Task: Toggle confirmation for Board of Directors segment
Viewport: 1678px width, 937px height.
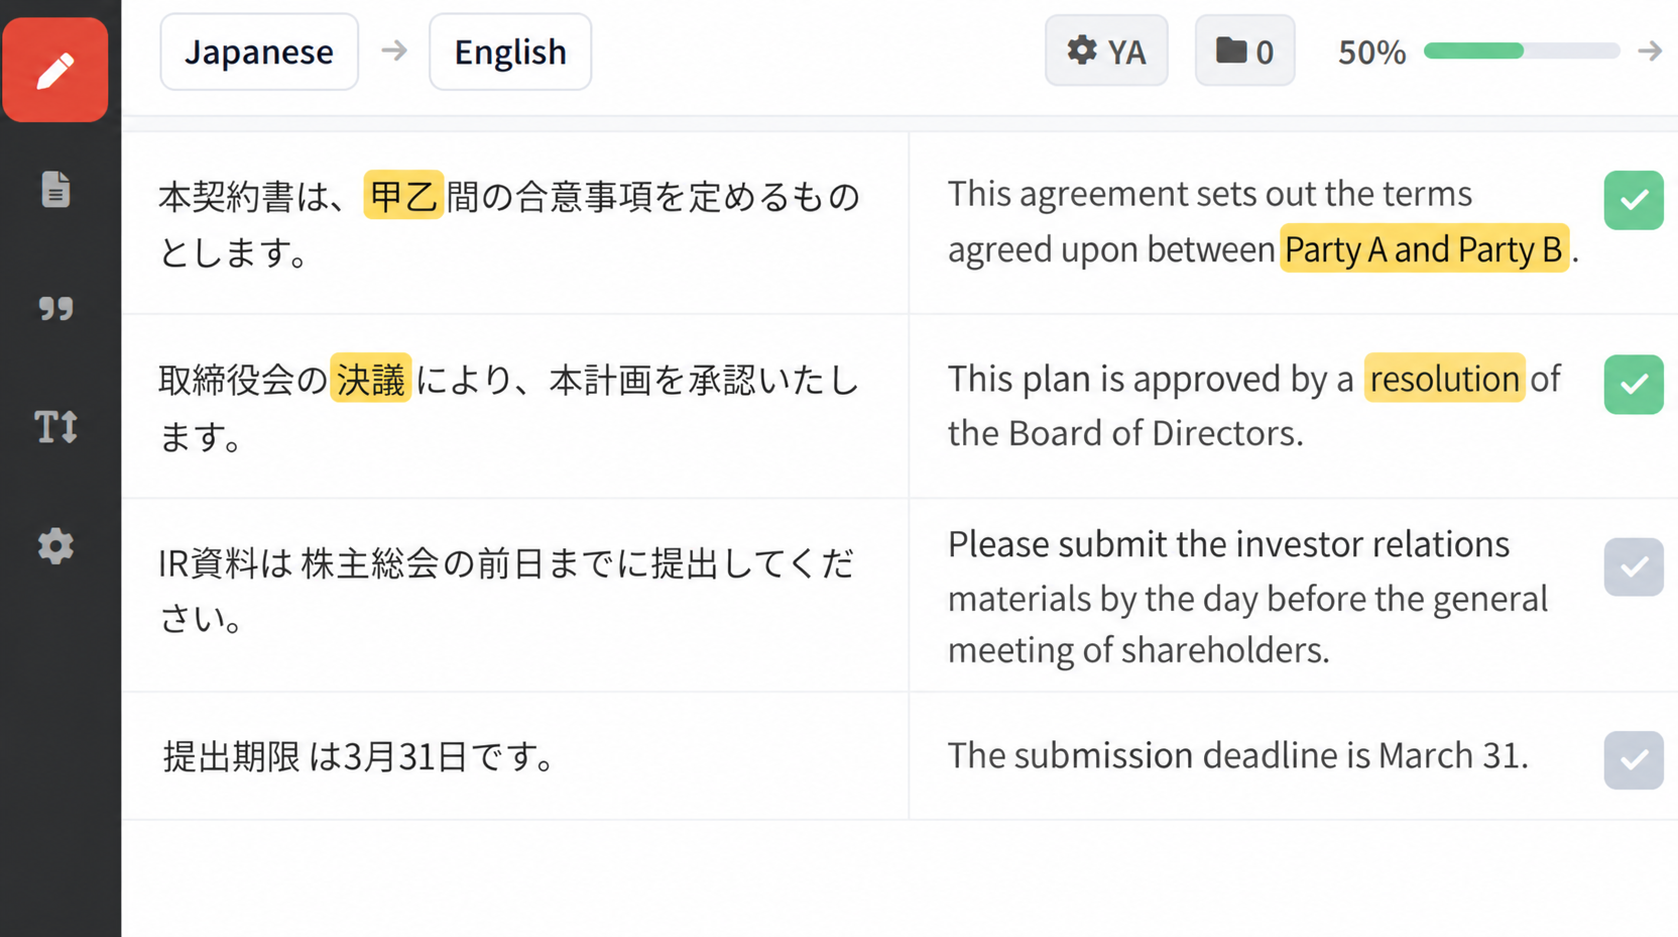Action: click(x=1634, y=384)
